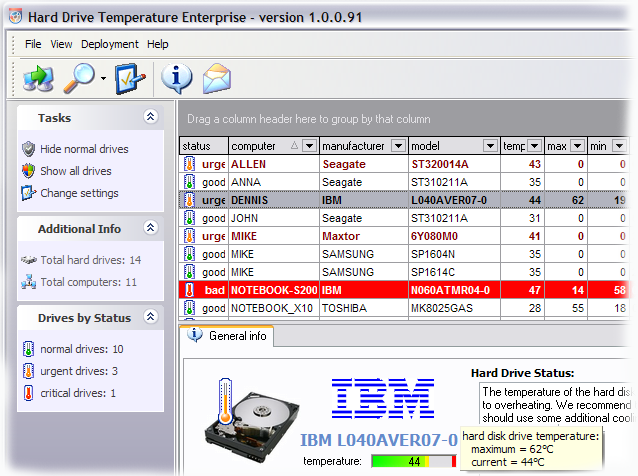The height and width of the screenshot is (476, 638).
Task: Click the SP1614C row thermometer status icon
Action: point(189,272)
